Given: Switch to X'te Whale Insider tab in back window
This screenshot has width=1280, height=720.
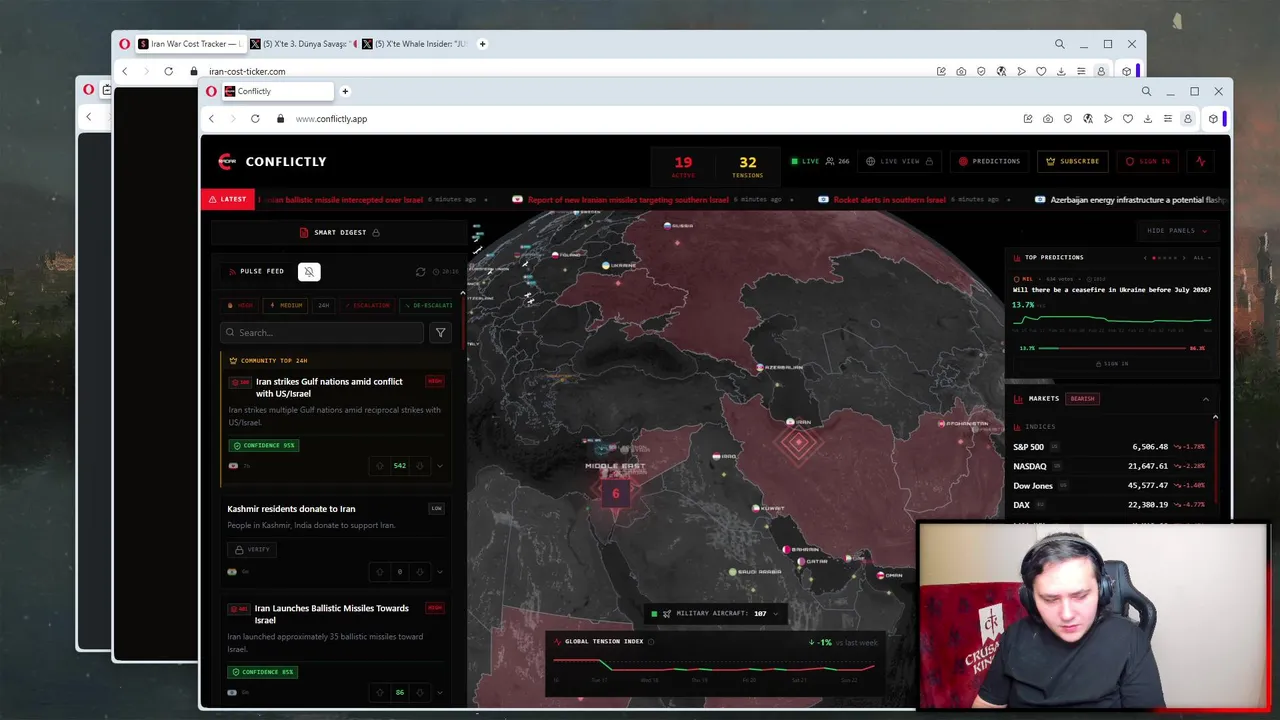Looking at the screenshot, I should point(416,44).
